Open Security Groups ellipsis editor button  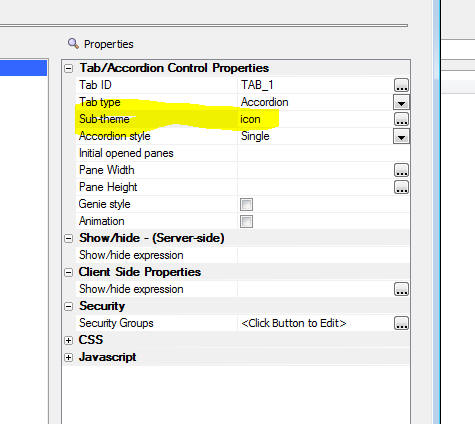[x=401, y=323]
